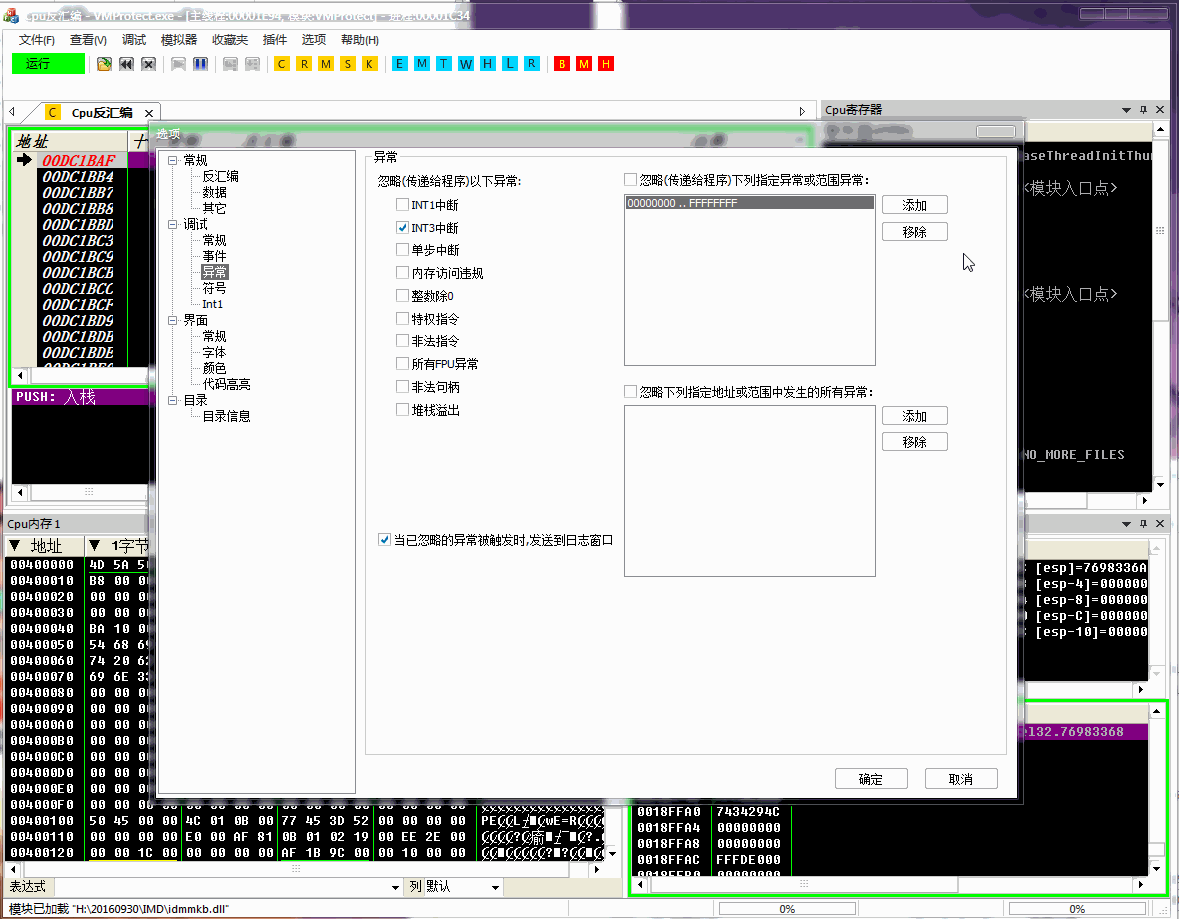Select 代码高亮 in the options tree
The width and height of the screenshot is (1179, 919).
pyautogui.click(x=226, y=384)
